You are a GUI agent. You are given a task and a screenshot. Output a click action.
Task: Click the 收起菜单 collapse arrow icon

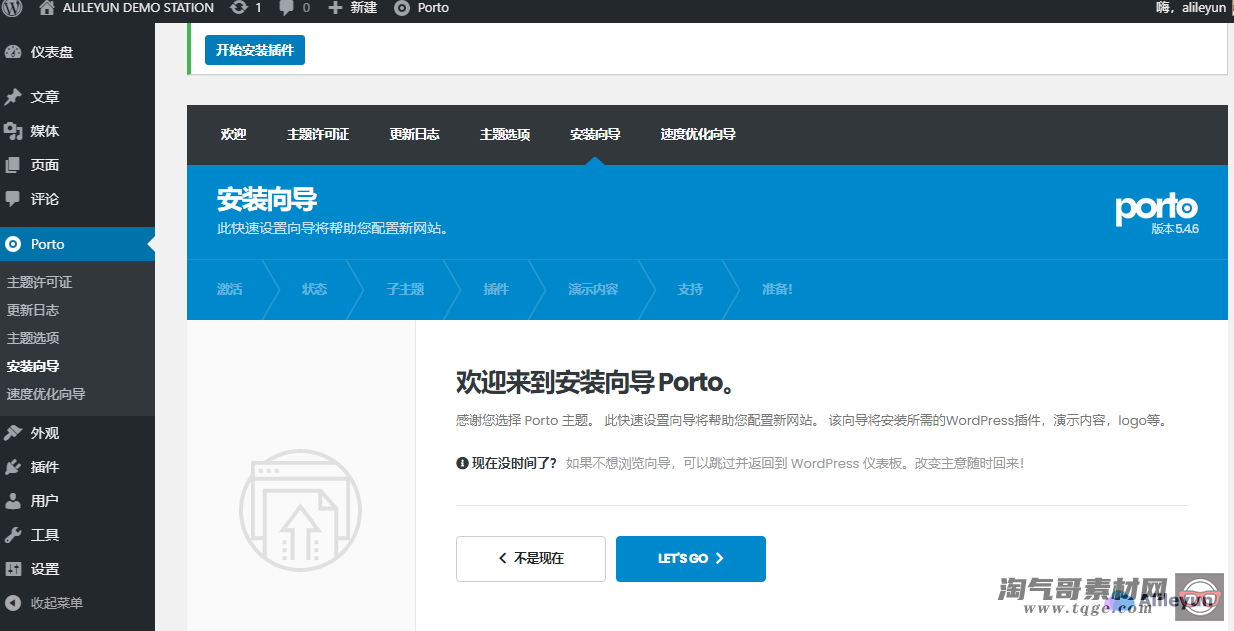click(x=13, y=603)
